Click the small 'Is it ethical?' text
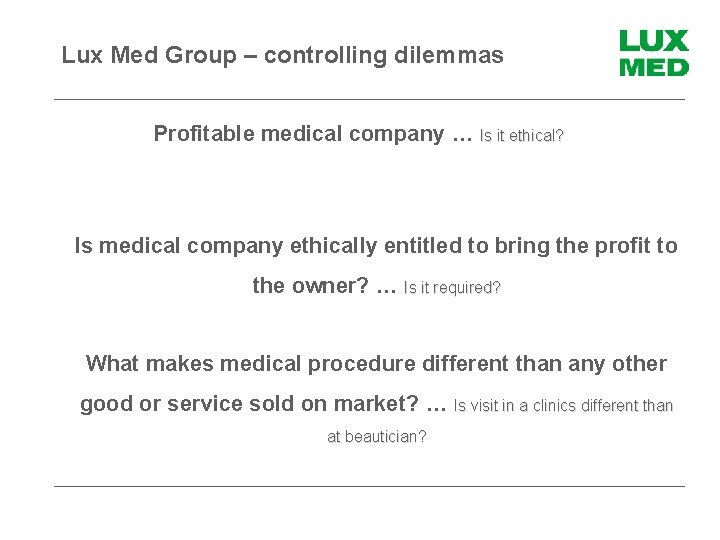The height and width of the screenshot is (540, 720). point(522,136)
